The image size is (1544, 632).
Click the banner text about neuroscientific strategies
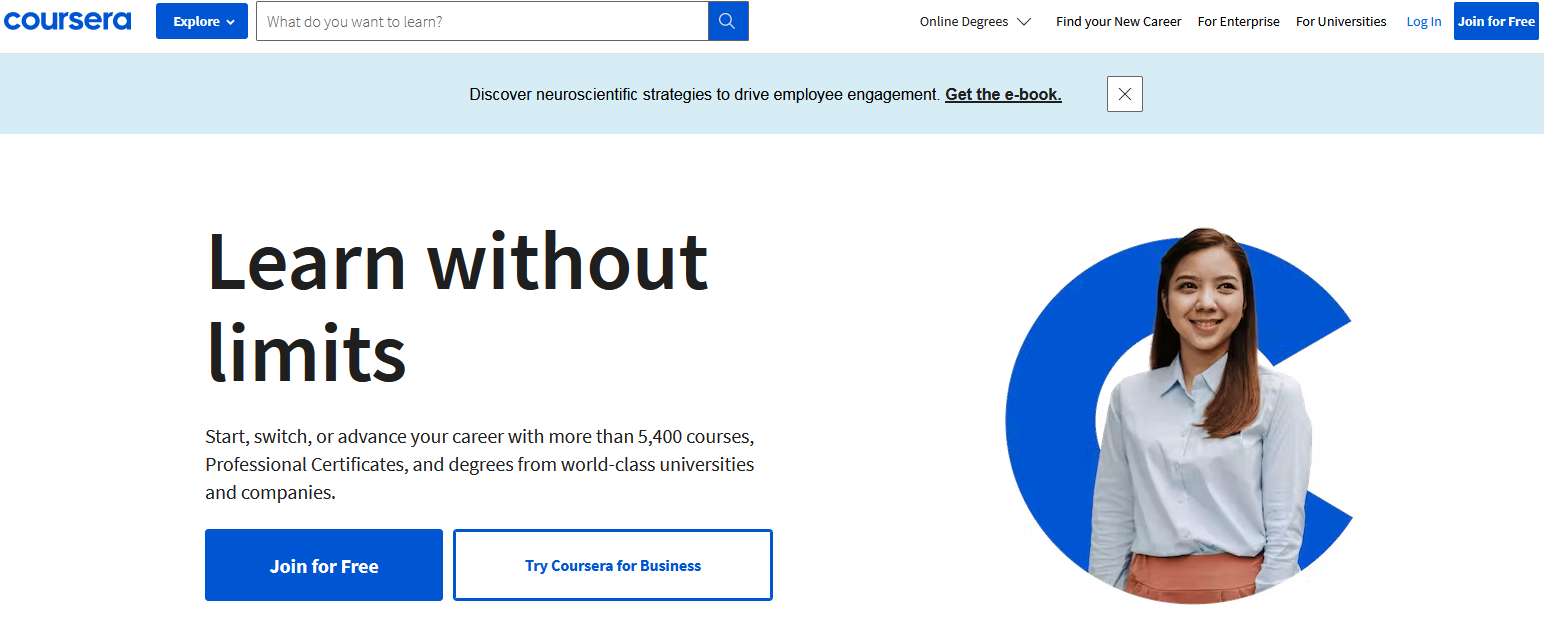[x=705, y=95]
